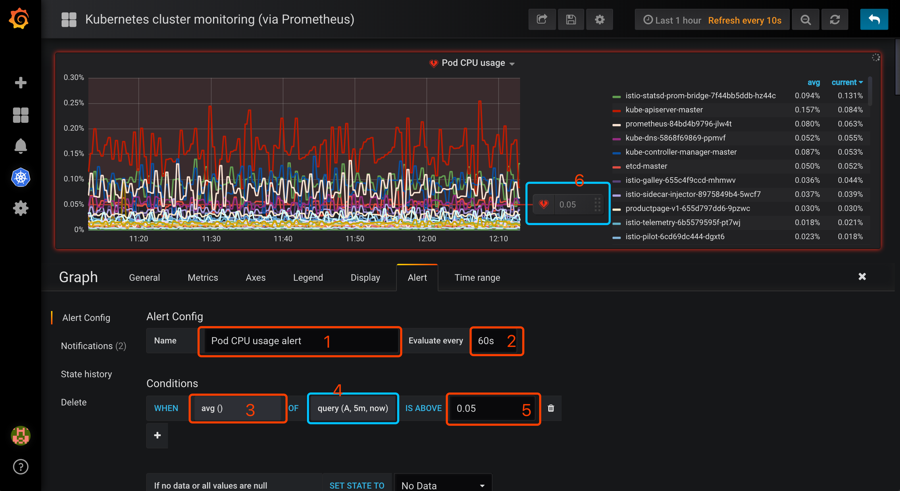Click the zoom out magnifier icon
Viewport: 900px width, 491px height.
(806, 20)
